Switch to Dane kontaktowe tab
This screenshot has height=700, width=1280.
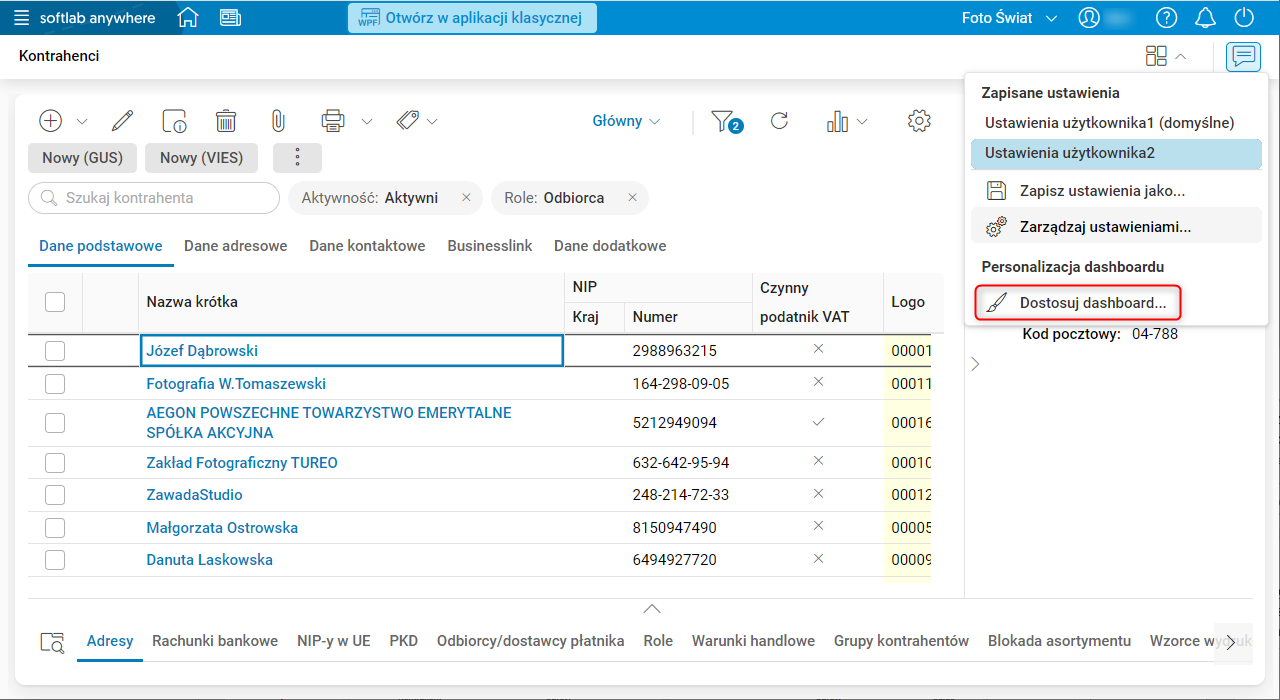point(367,246)
